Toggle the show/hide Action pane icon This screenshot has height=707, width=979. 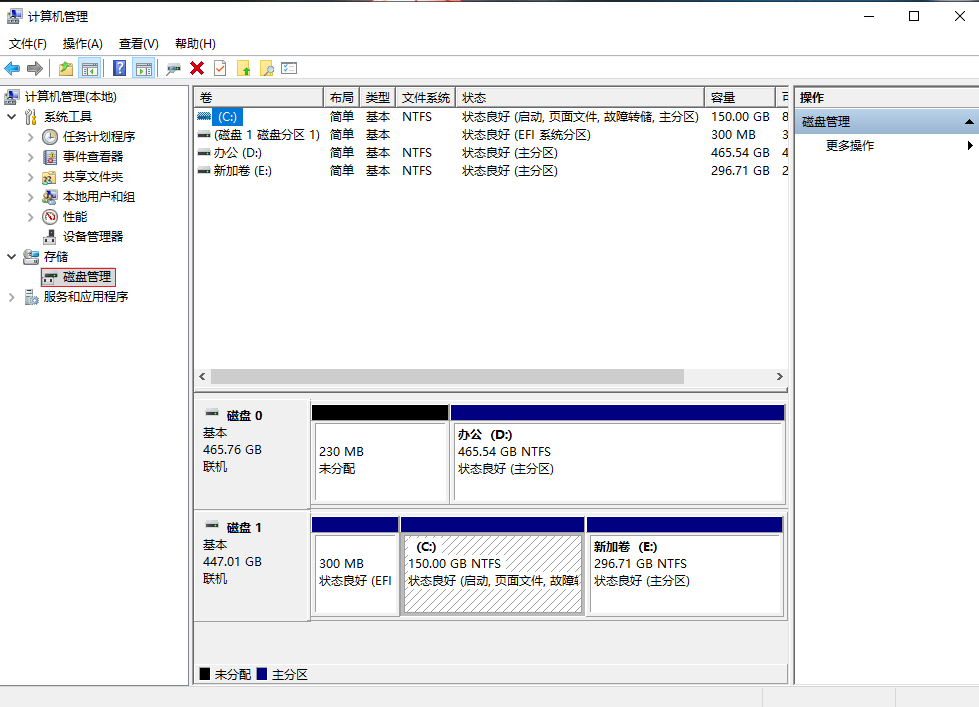pos(144,68)
